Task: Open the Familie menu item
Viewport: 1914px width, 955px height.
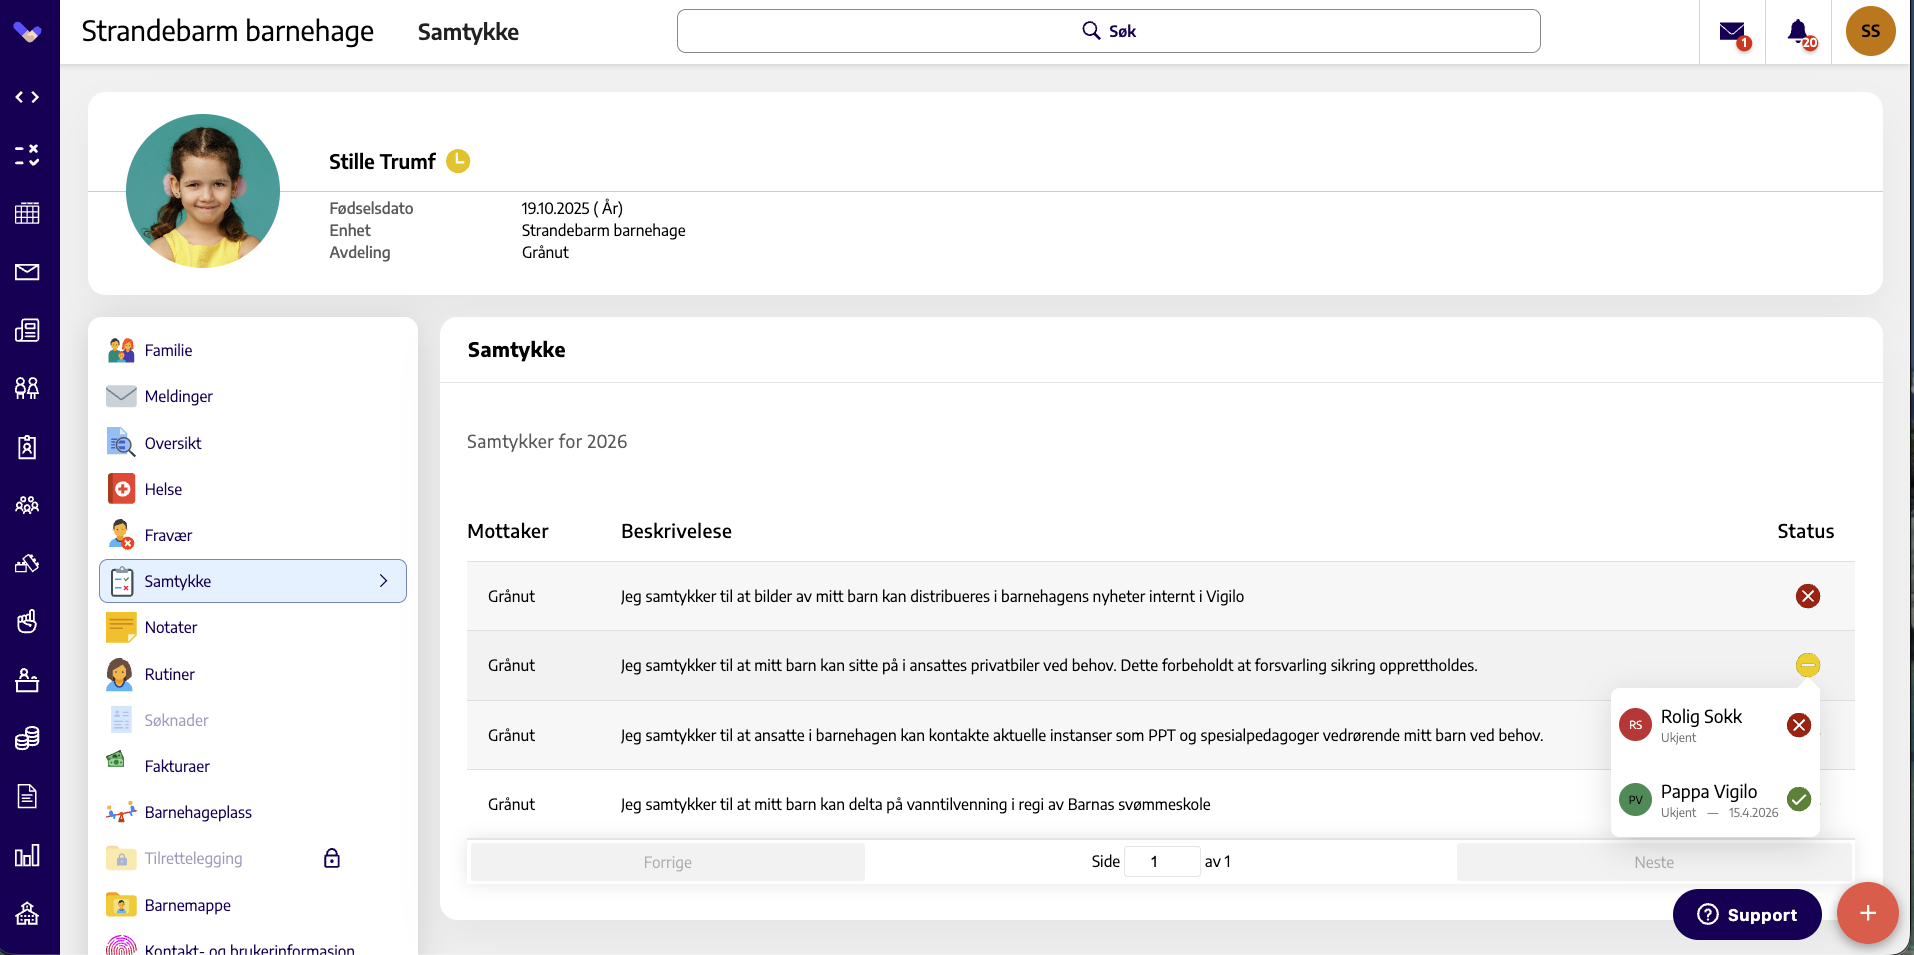Action: [x=253, y=350]
